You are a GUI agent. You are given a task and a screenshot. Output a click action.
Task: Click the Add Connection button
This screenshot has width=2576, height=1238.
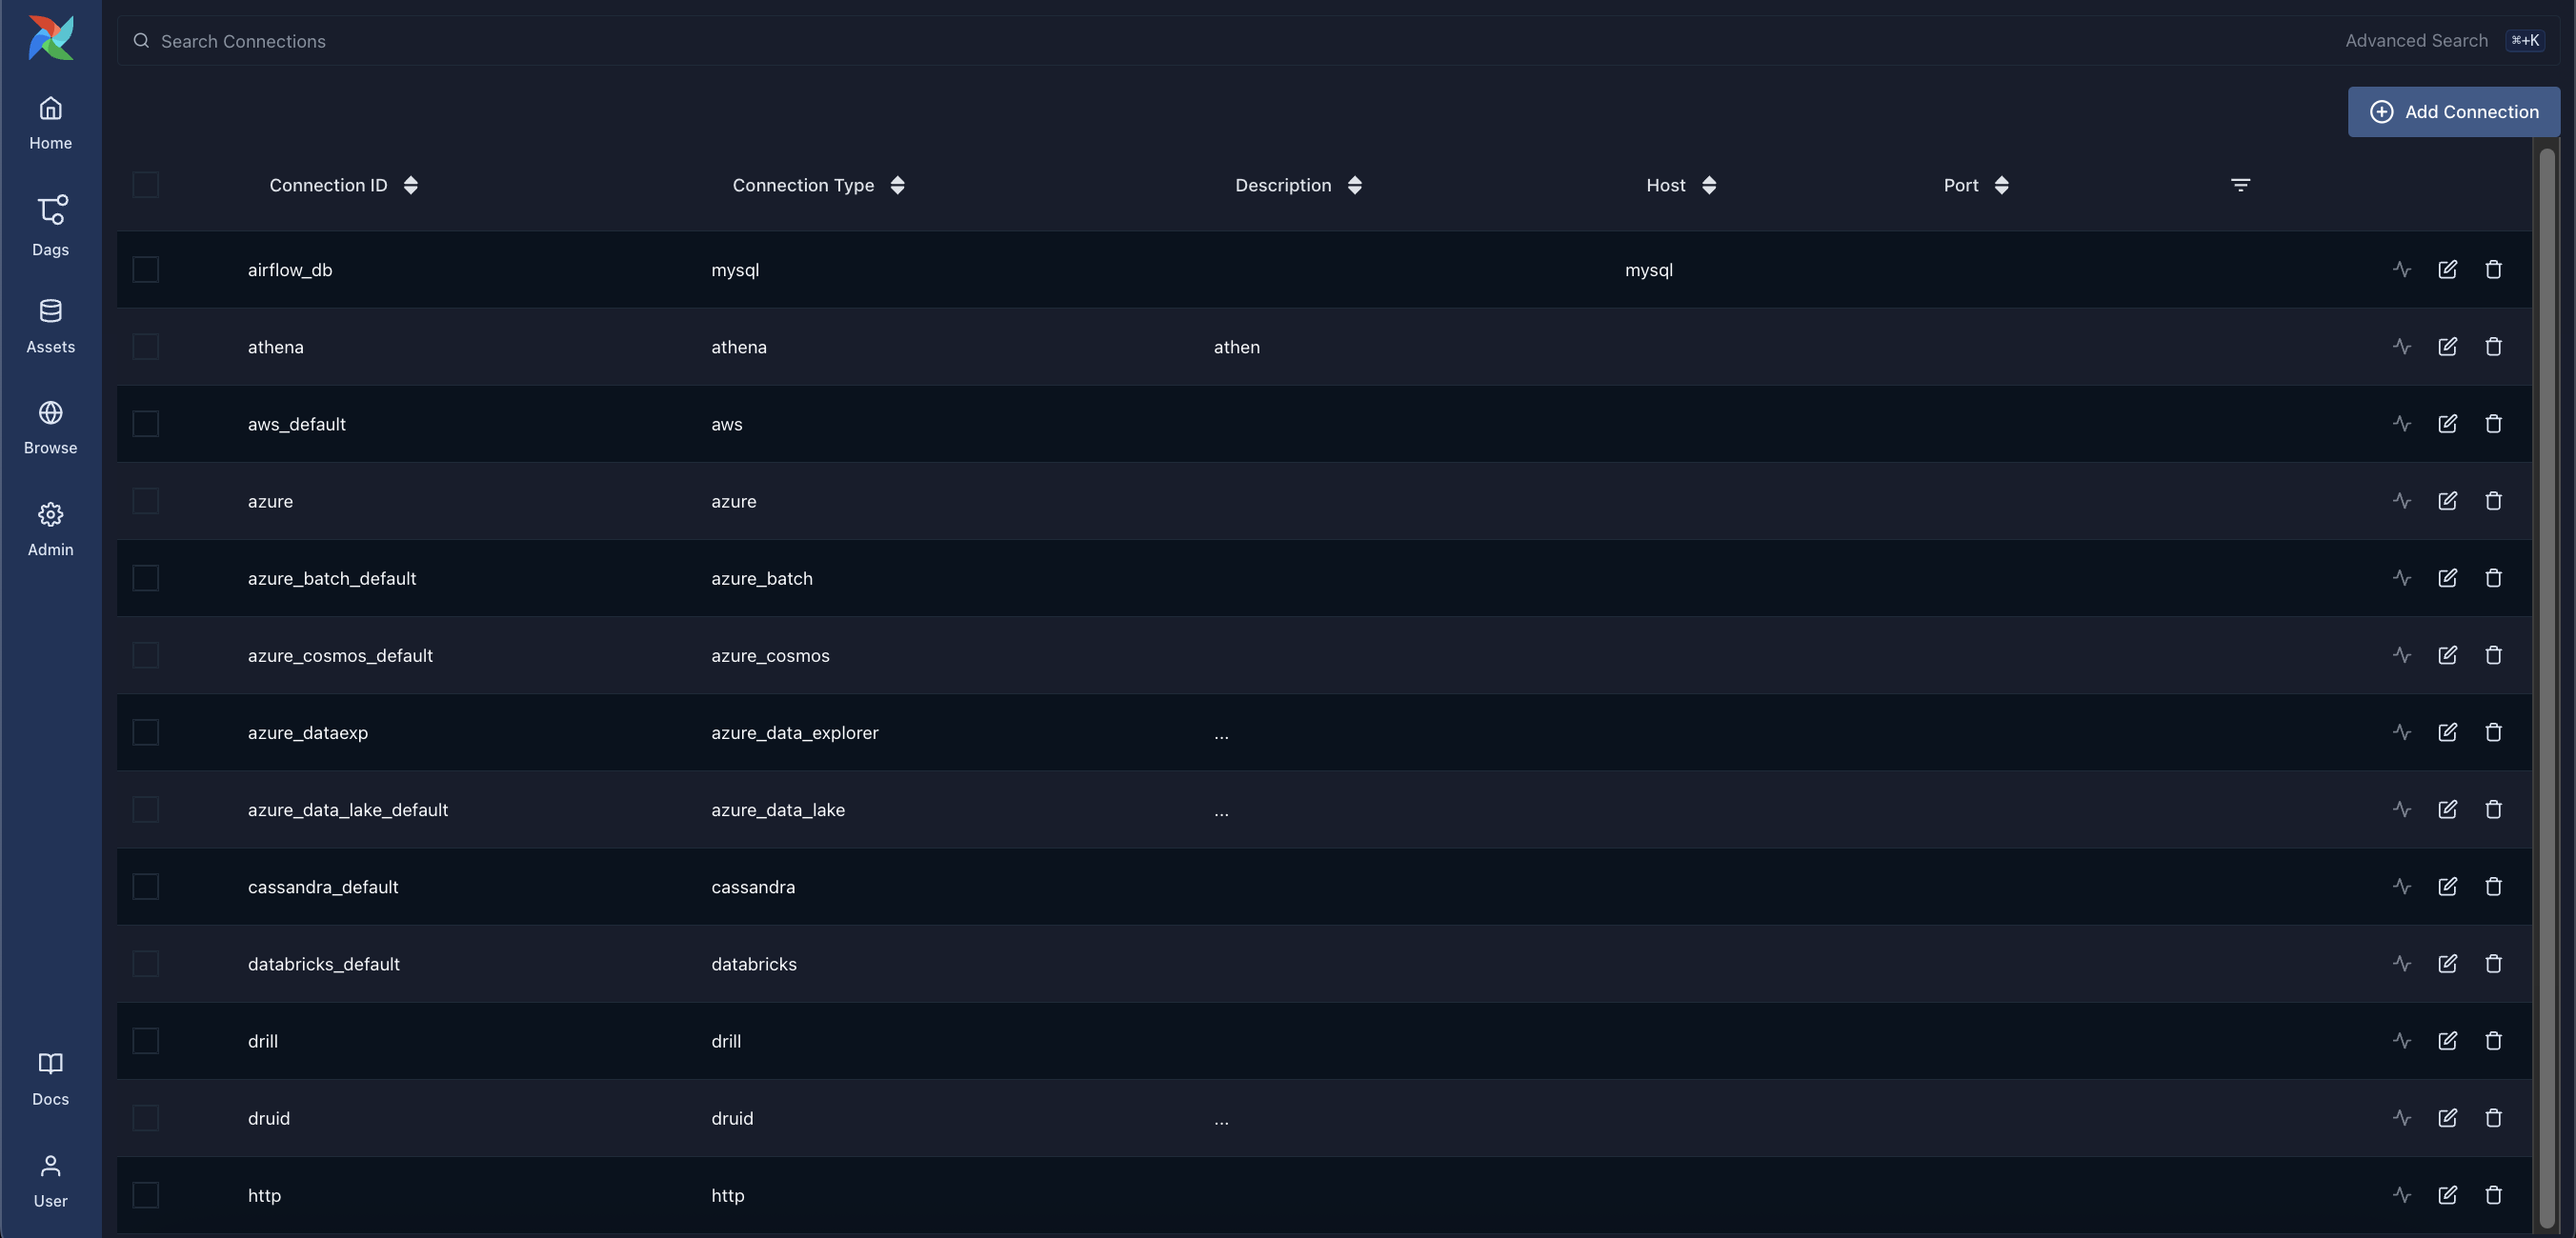pyautogui.click(x=2453, y=112)
